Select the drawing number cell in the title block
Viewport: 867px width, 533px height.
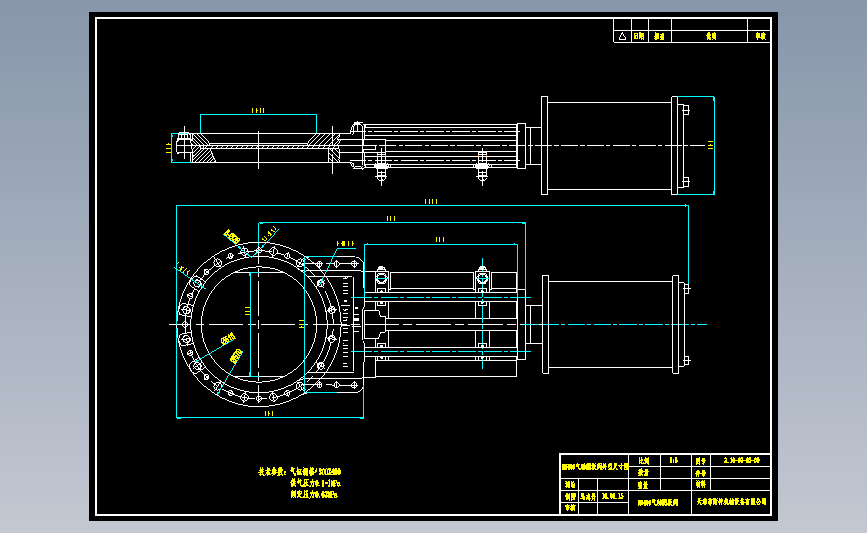click(x=741, y=460)
